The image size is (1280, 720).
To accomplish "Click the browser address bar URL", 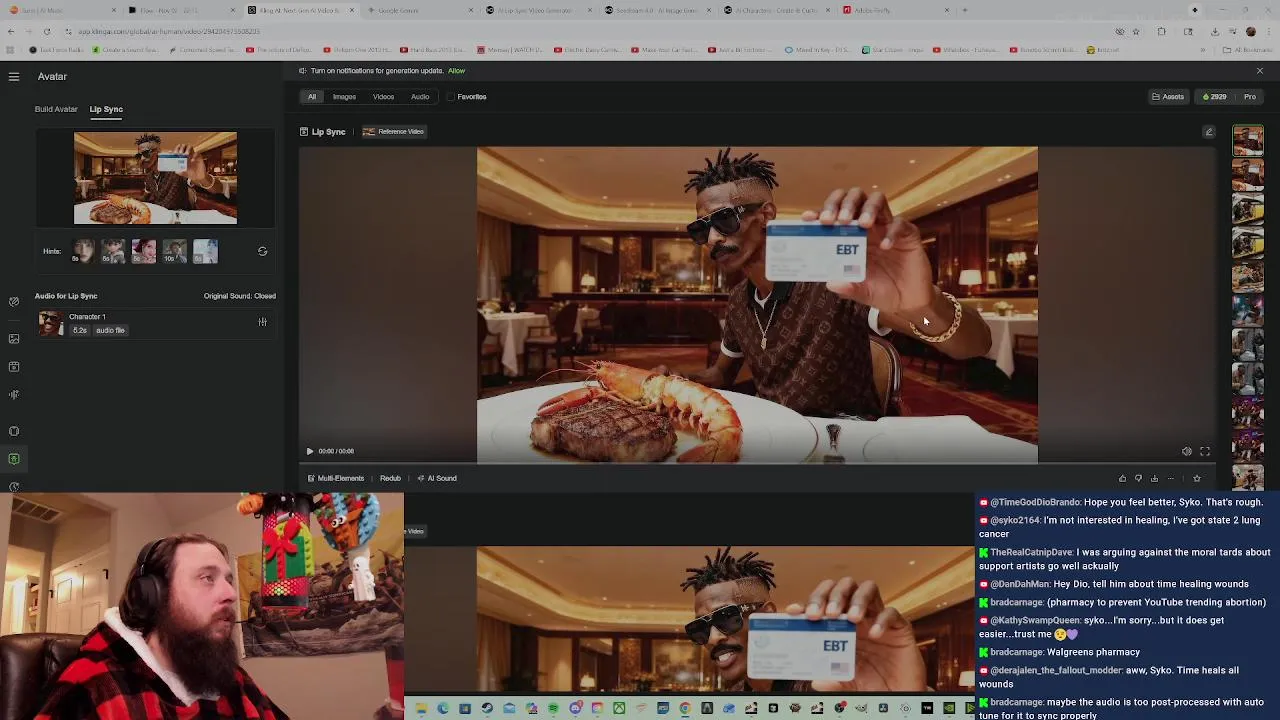I will click(x=168, y=31).
